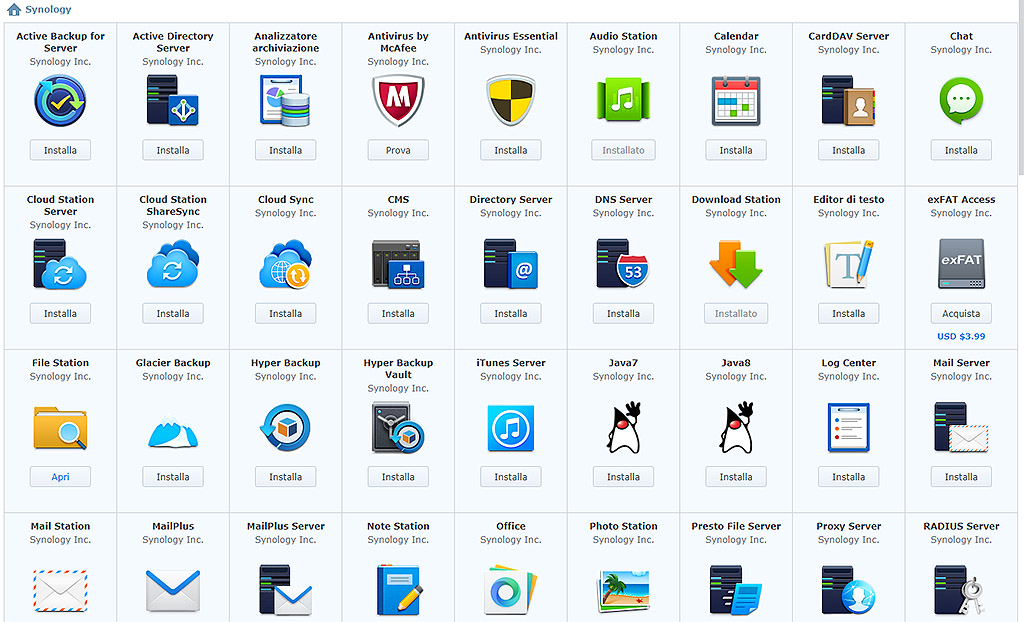This screenshot has height=622, width=1024.
Task: Click the Active Backup for Server icon
Action: click(x=60, y=101)
